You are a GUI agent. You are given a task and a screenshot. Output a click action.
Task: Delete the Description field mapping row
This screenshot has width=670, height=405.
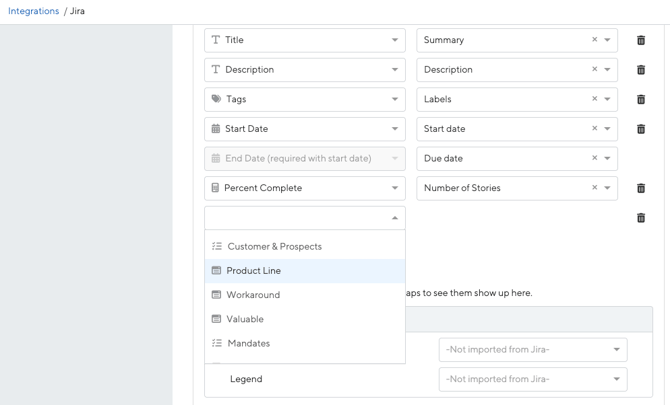[x=641, y=70]
